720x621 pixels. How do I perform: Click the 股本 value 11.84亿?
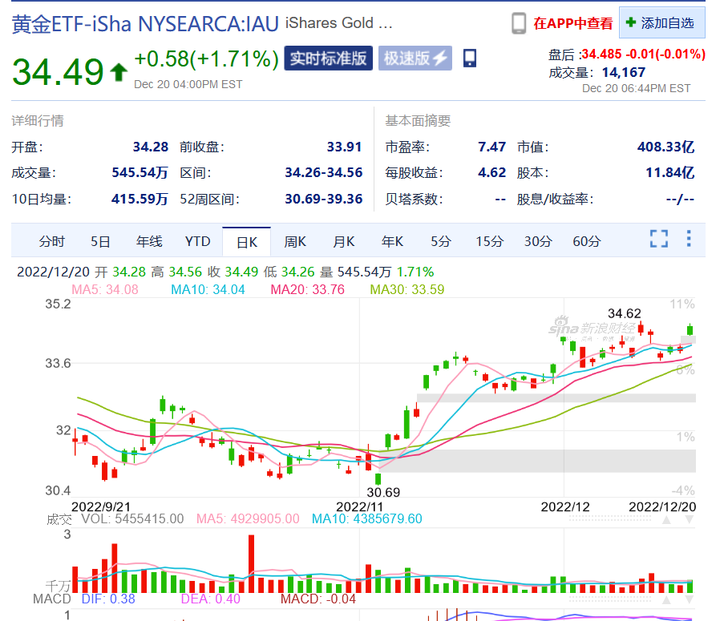[670, 173]
